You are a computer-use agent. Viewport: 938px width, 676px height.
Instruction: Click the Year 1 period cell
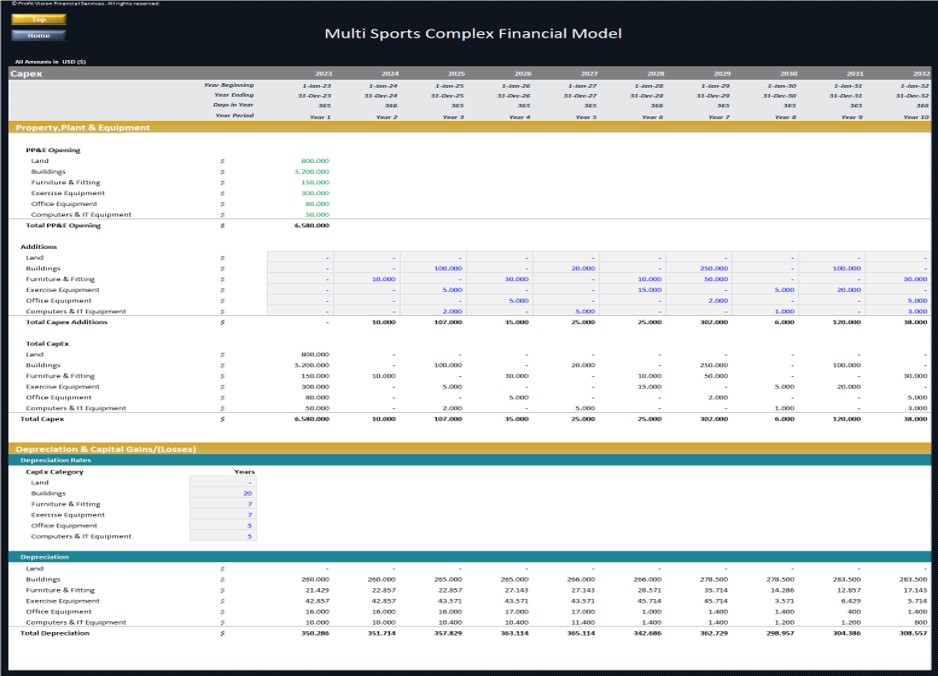pyautogui.click(x=320, y=117)
